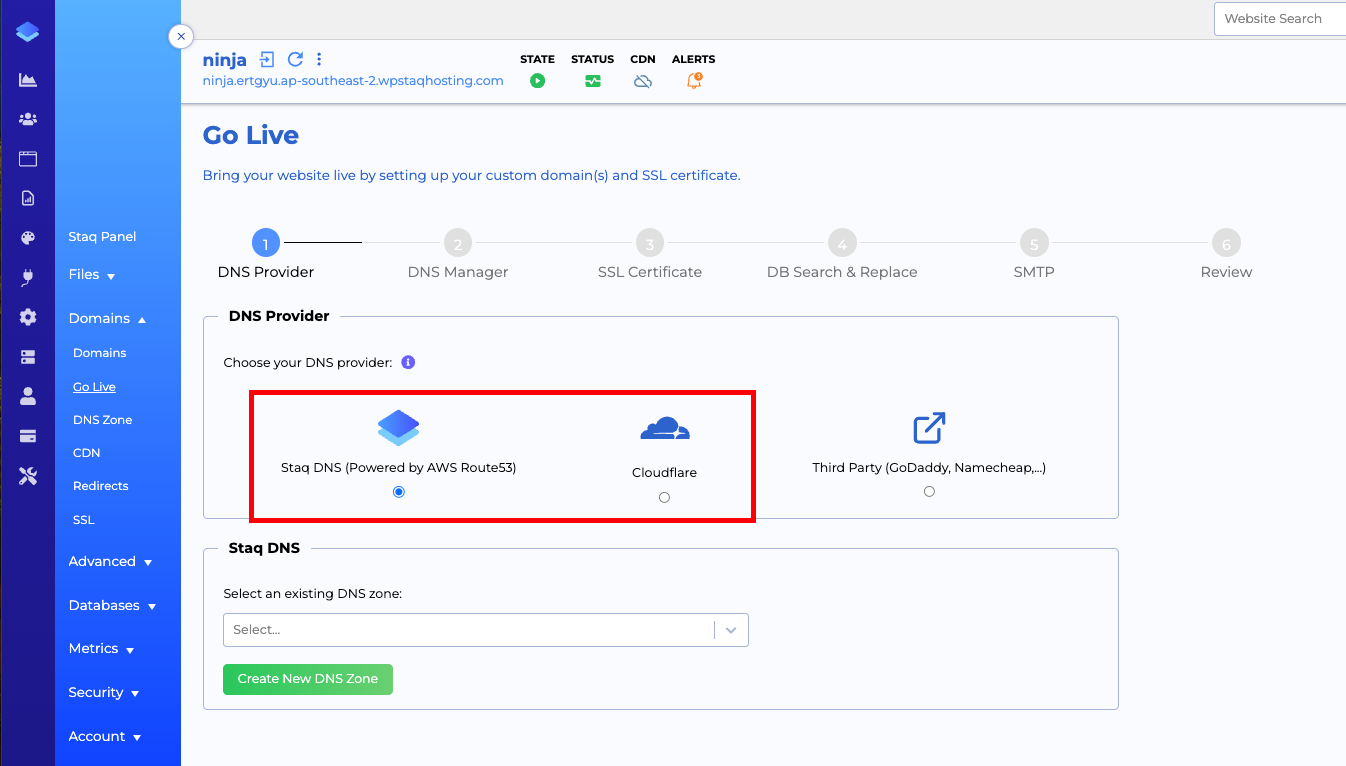Expand the Security sidebar section
The width and height of the screenshot is (1346, 766).
coord(103,693)
